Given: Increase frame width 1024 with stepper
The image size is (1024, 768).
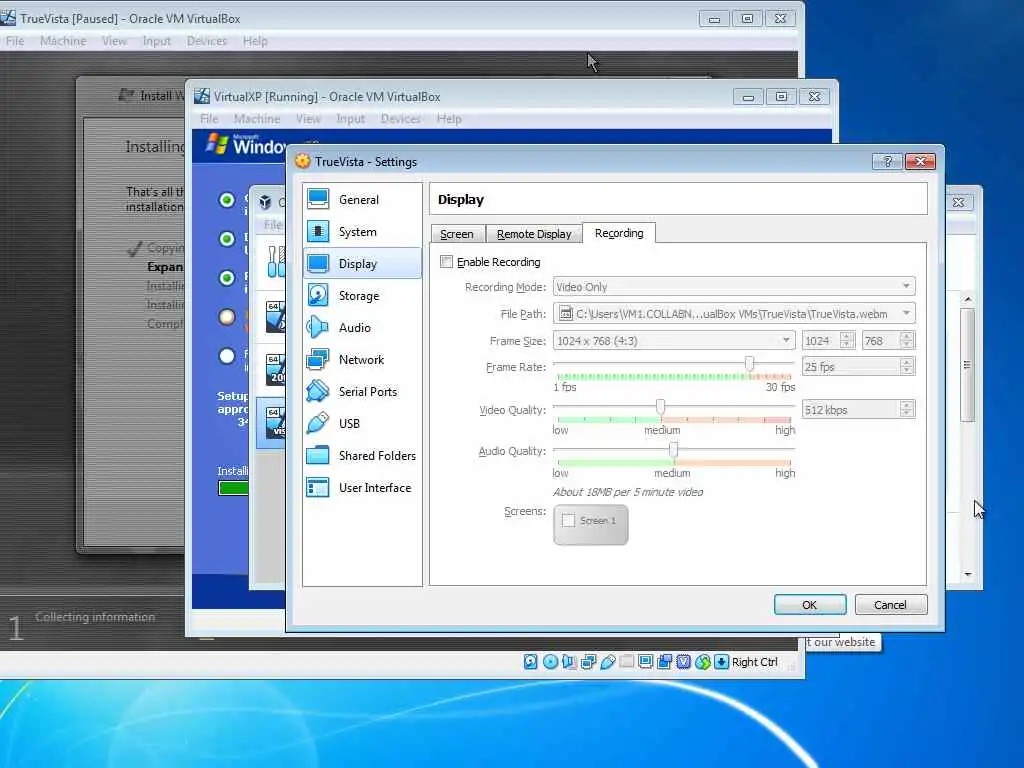Looking at the screenshot, I should click(x=847, y=336).
